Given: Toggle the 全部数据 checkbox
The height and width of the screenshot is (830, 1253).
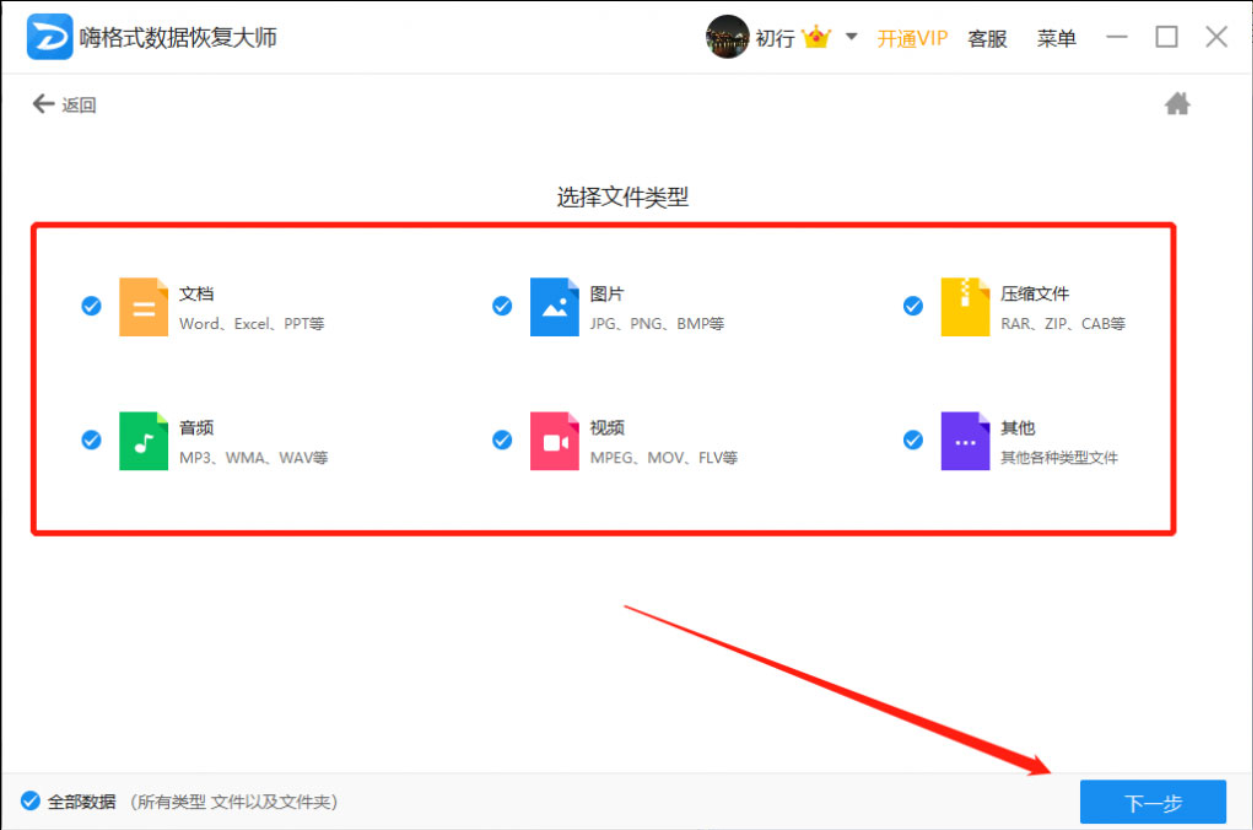Looking at the screenshot, I should (x=31, y=801).
